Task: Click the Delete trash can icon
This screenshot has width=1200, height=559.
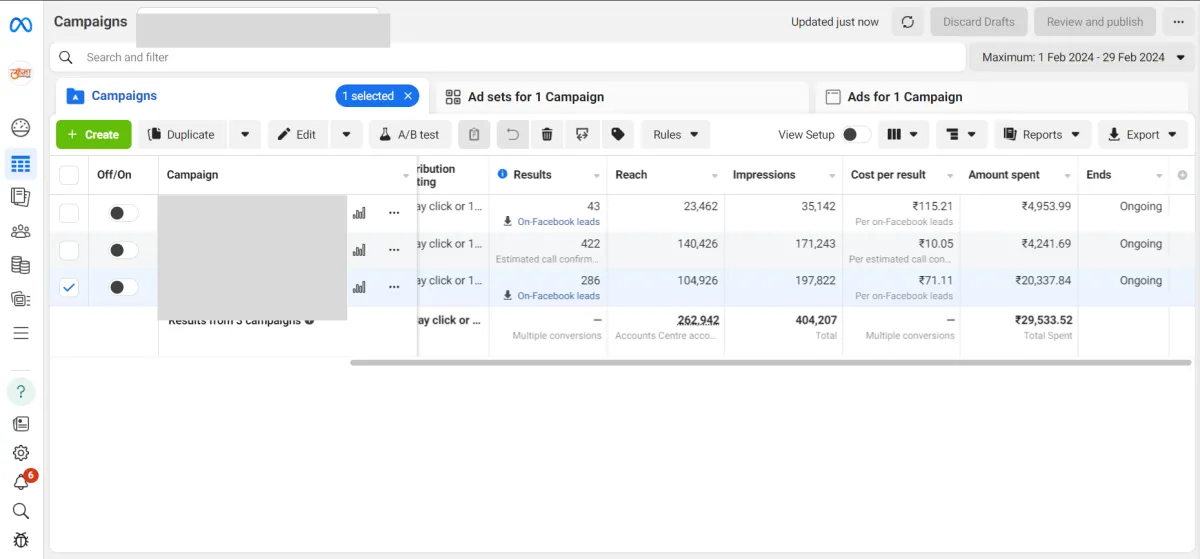Action: click(x=547, y=135)
